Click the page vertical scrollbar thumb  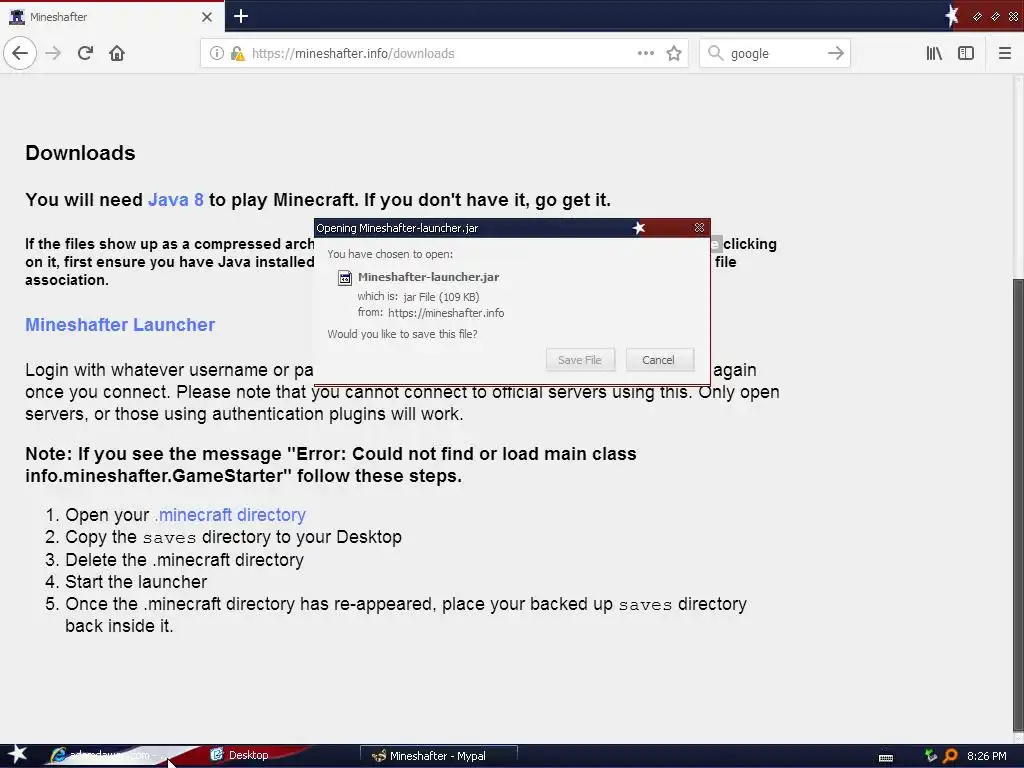(1018, 506)
